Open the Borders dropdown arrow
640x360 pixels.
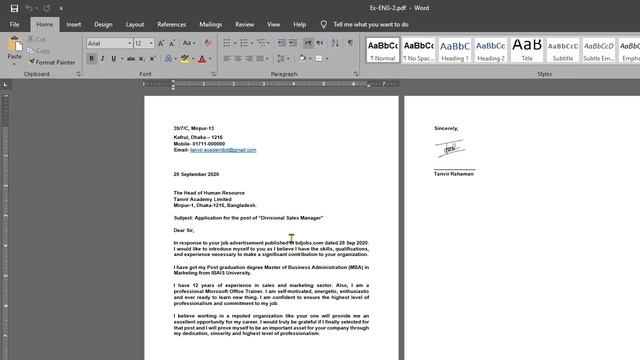click(327, 59)
